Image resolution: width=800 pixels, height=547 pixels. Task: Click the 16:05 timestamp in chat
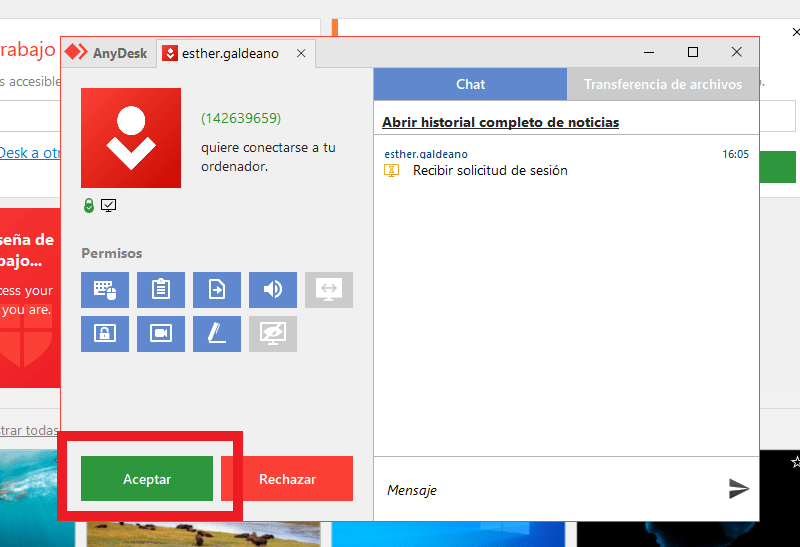point(736,154)
